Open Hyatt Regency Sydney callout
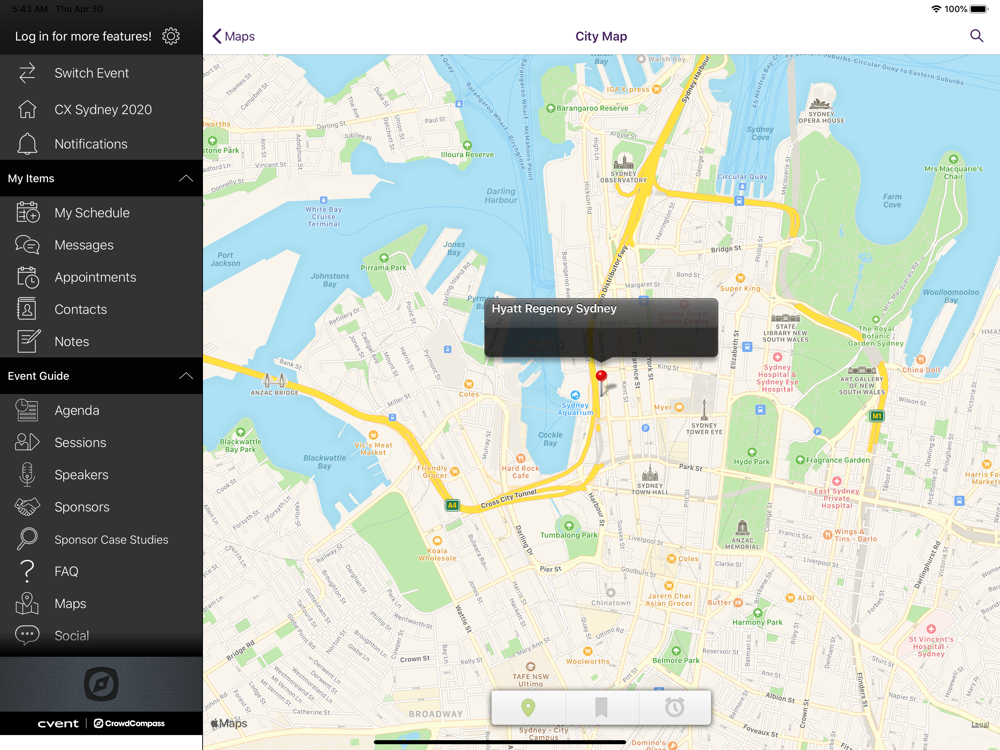 click(601, 327)
